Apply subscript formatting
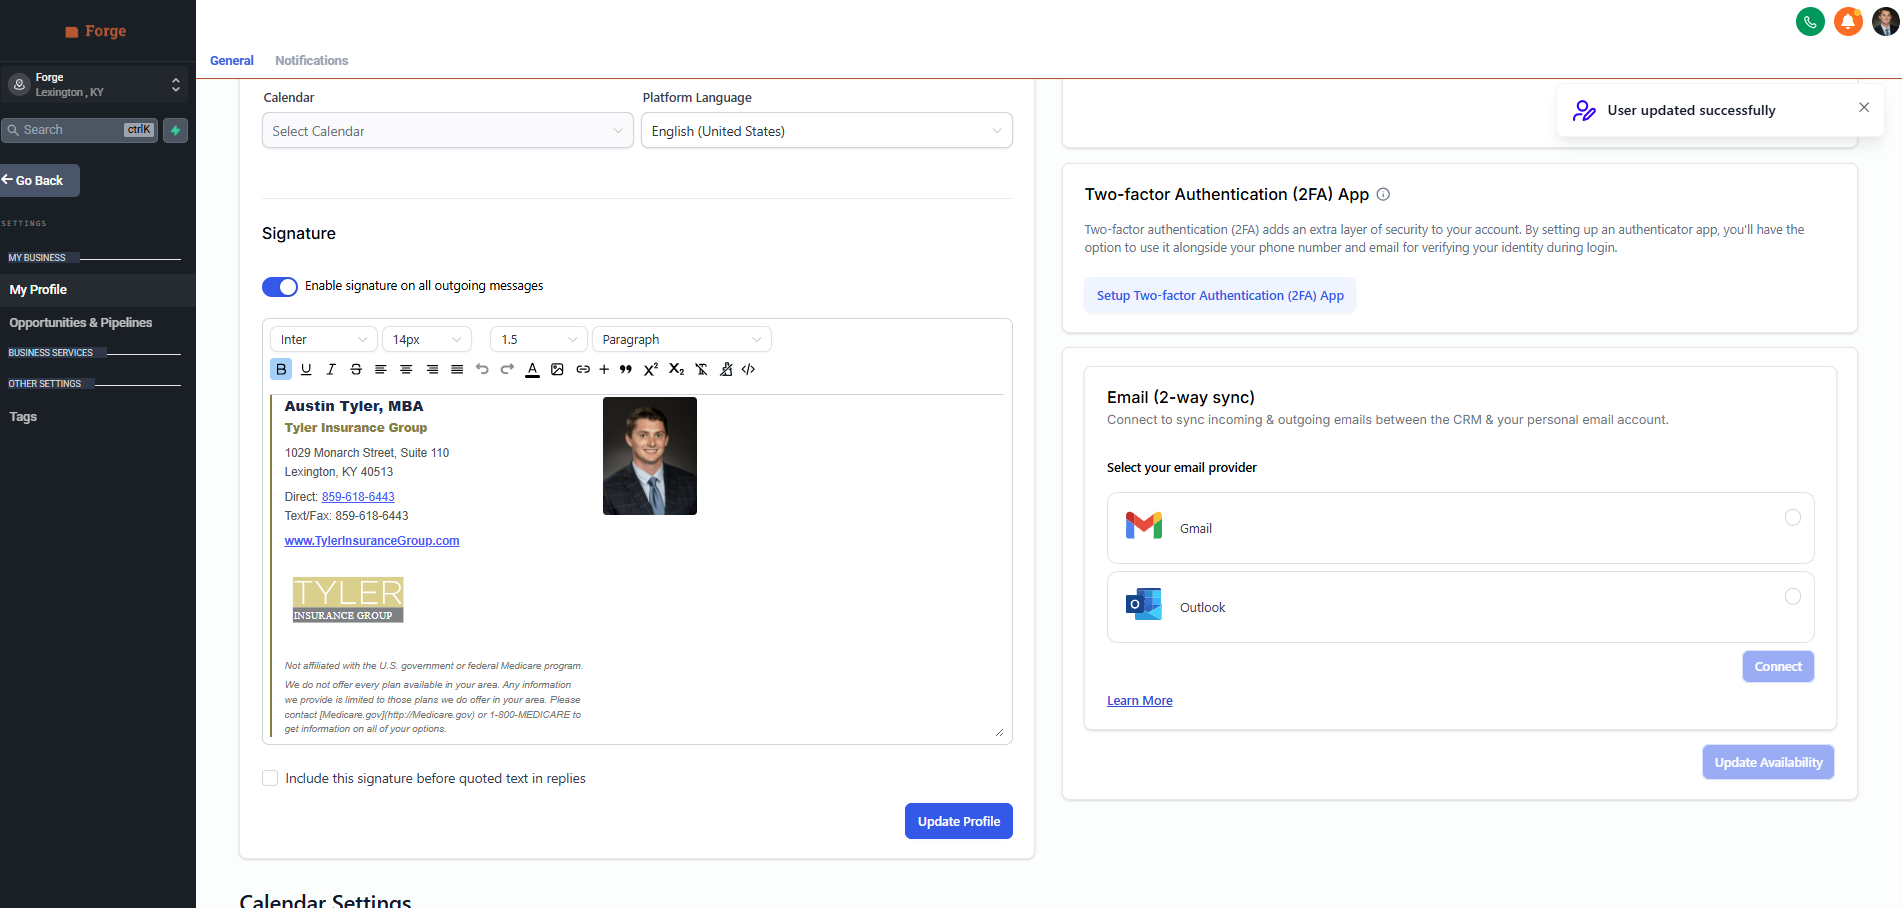 pyautogui.click(x=676, y=369)
